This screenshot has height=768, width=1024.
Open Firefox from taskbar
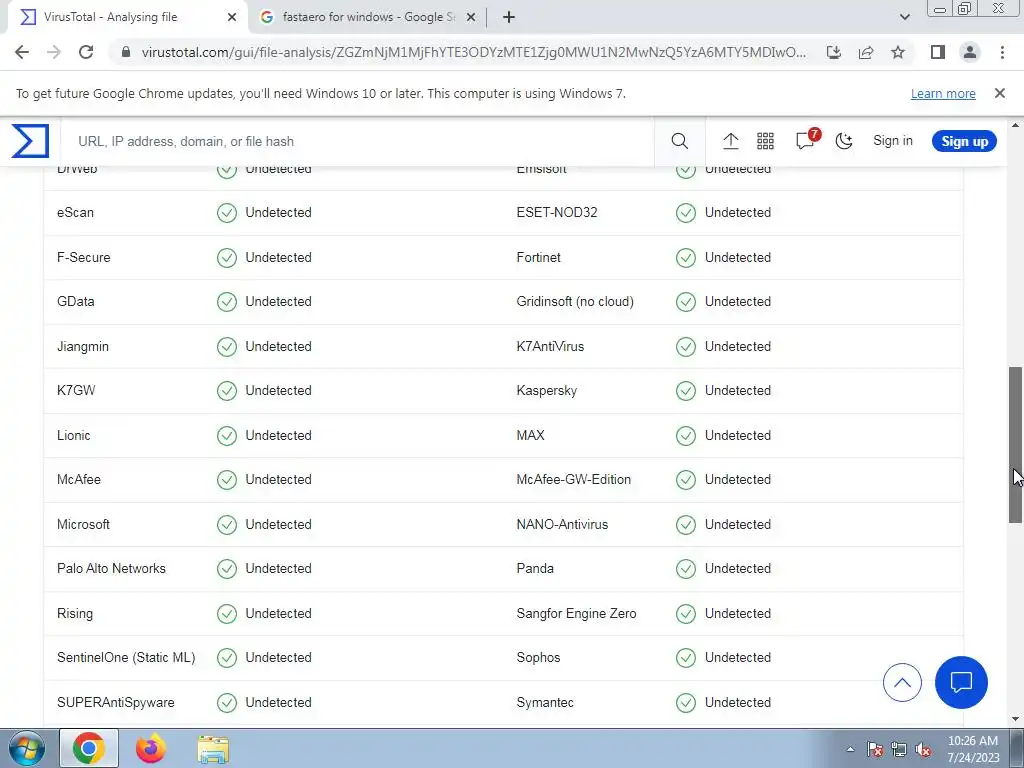150,748
